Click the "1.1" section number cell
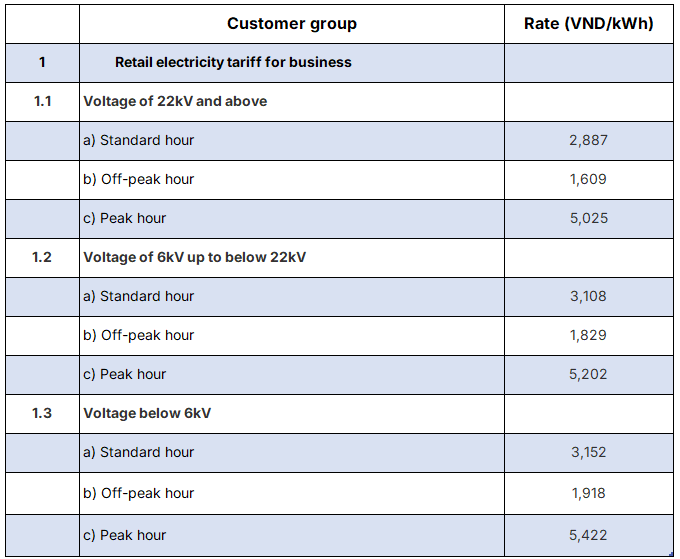The image size is (680, 559). click(x=42, y=101)
